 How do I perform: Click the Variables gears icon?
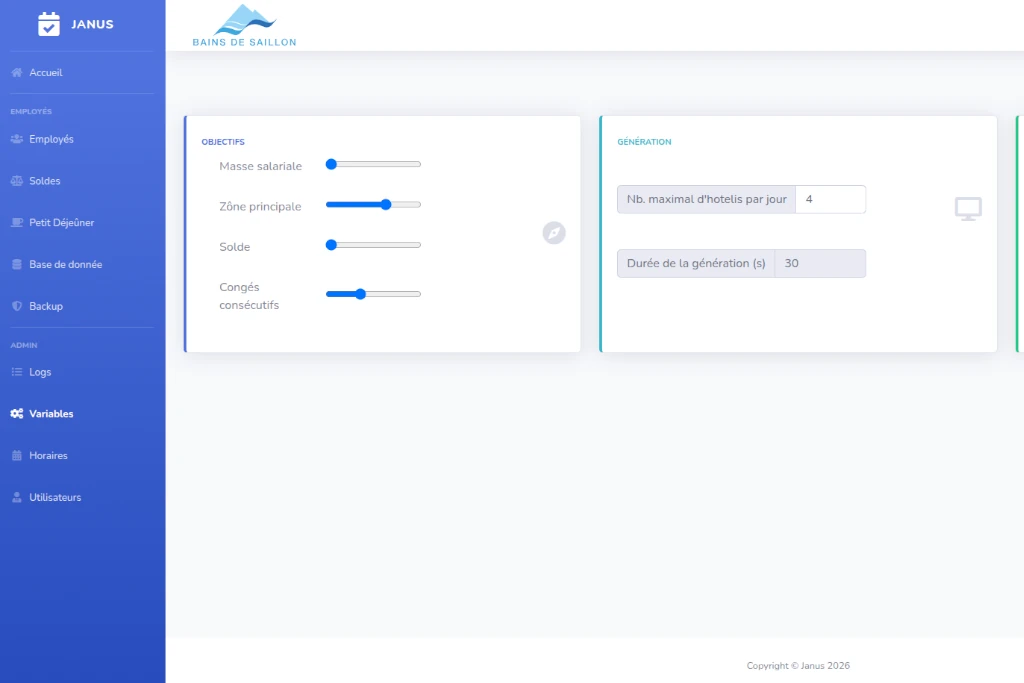(x=17, y=414)
